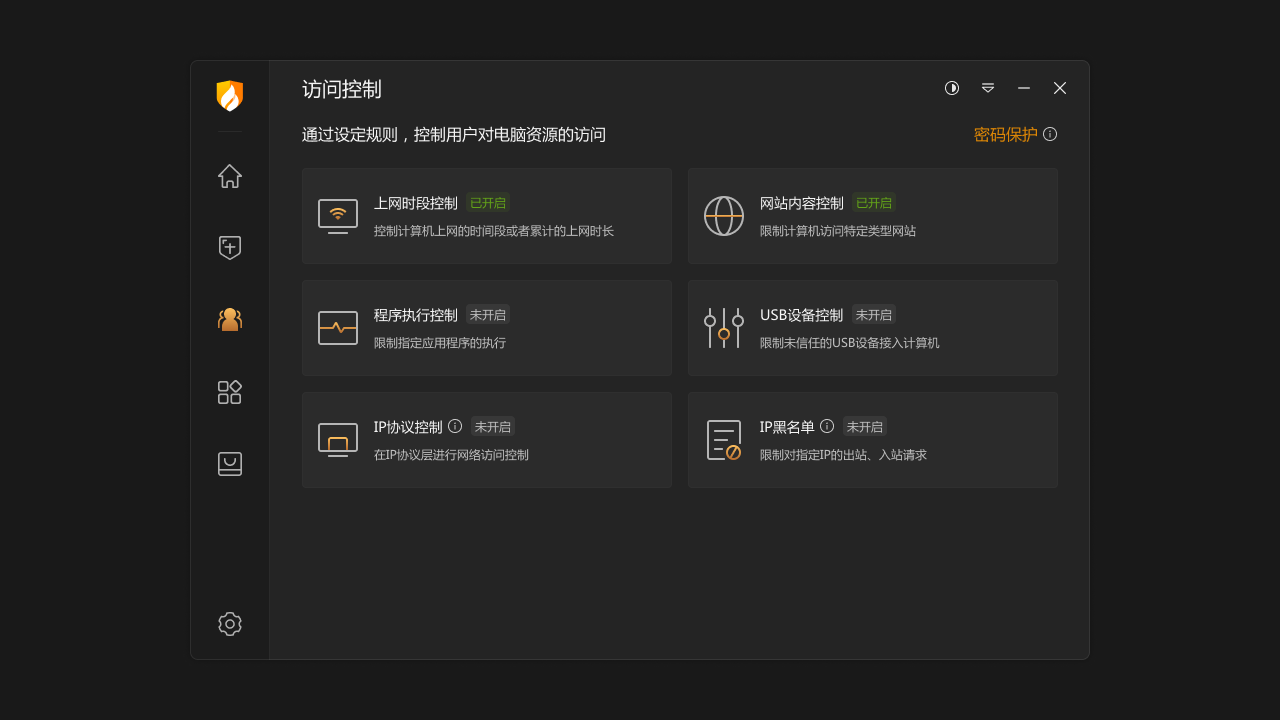Viewport: 1280px width, 720px height.
Task: Click the monitor icon on 程序执行控制 card
Action: click(x=338, y=327)
